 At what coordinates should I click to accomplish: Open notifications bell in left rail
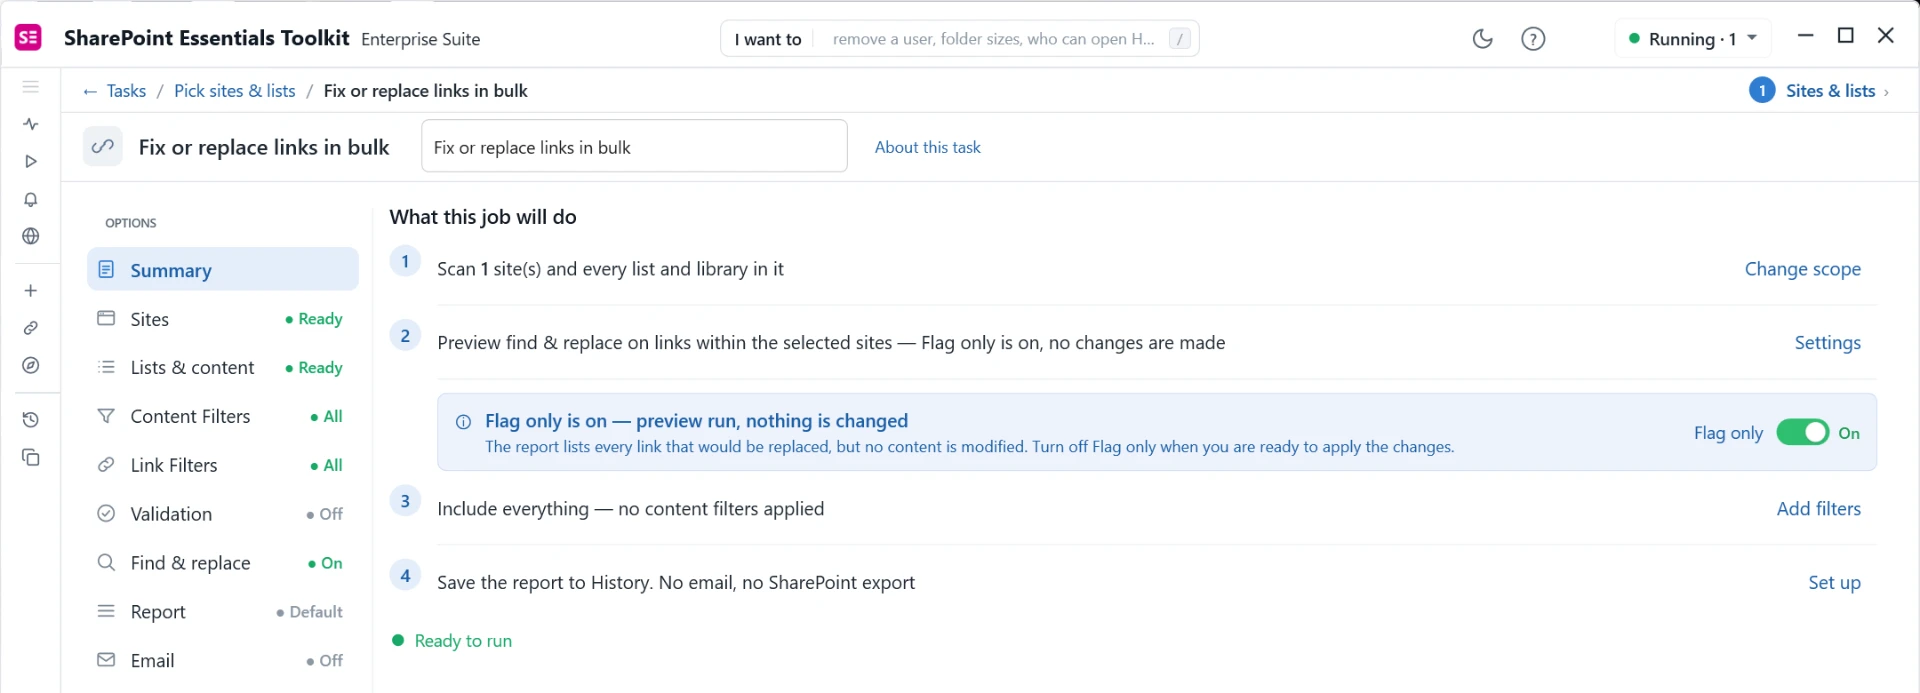tap(31, 199)
